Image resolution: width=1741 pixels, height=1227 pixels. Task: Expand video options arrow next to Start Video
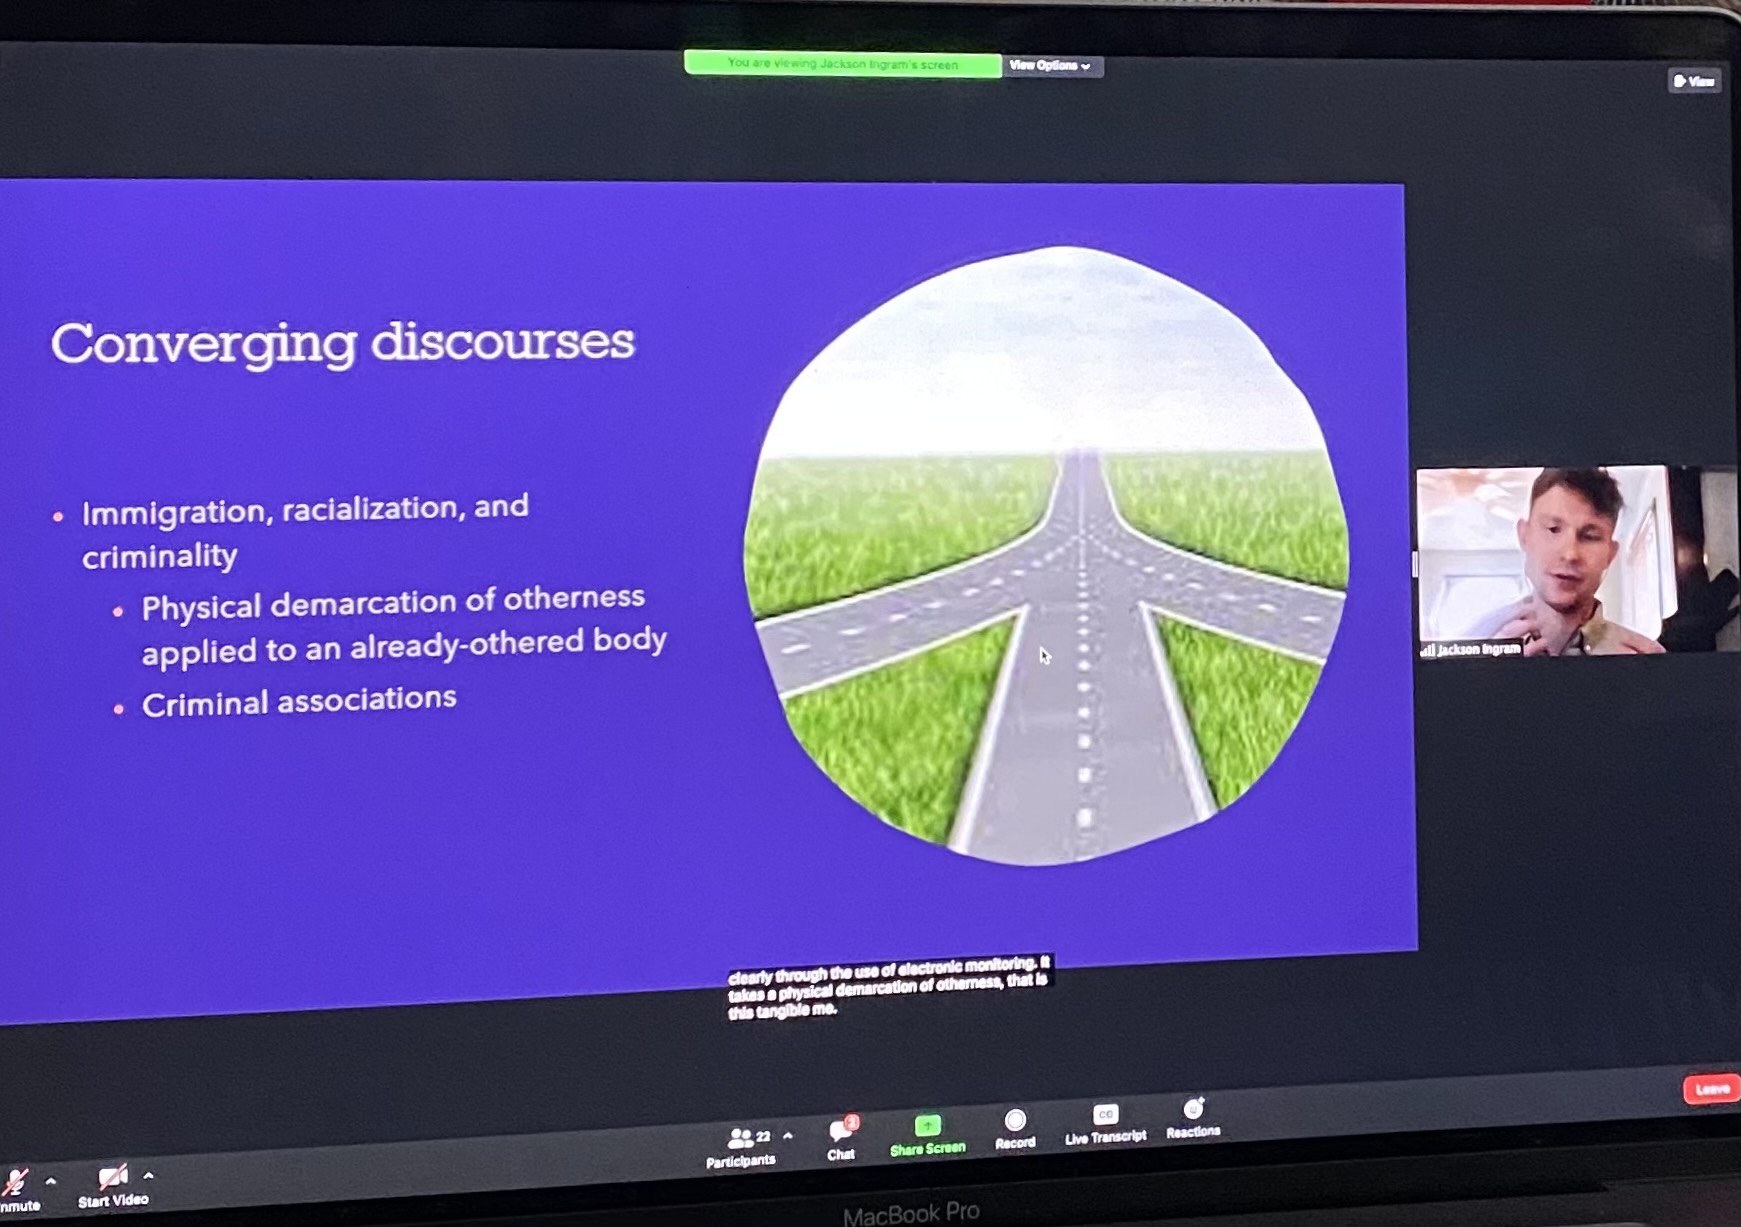149,1175
